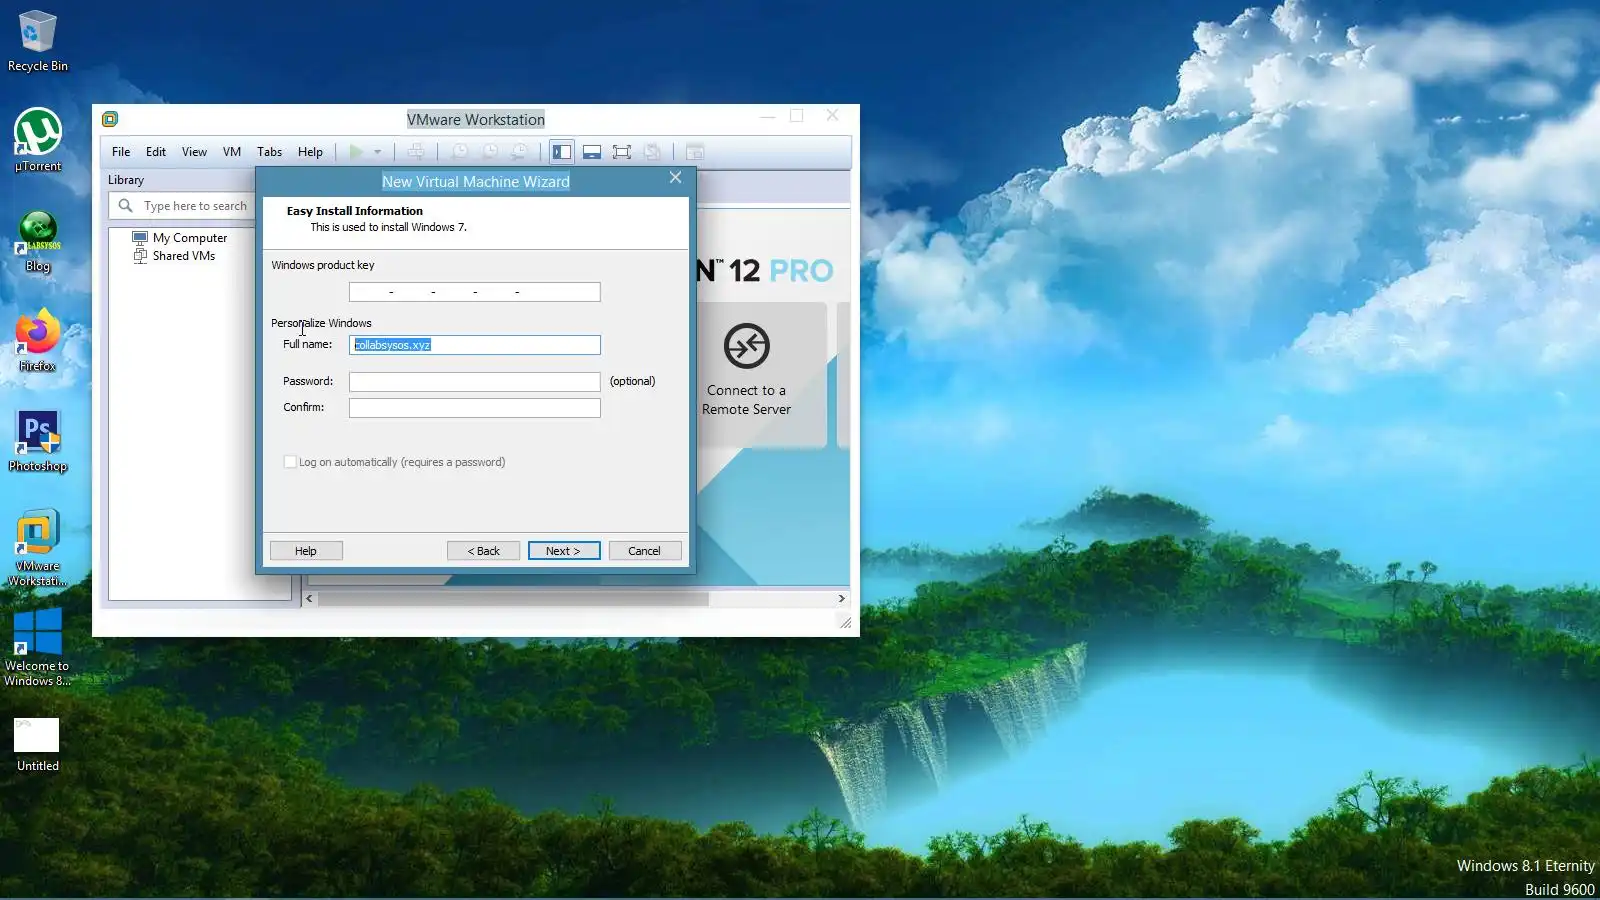Open the File menu
Image resolution: width=1600 pixels, height=900 pixels.
(x=121, y=152)
